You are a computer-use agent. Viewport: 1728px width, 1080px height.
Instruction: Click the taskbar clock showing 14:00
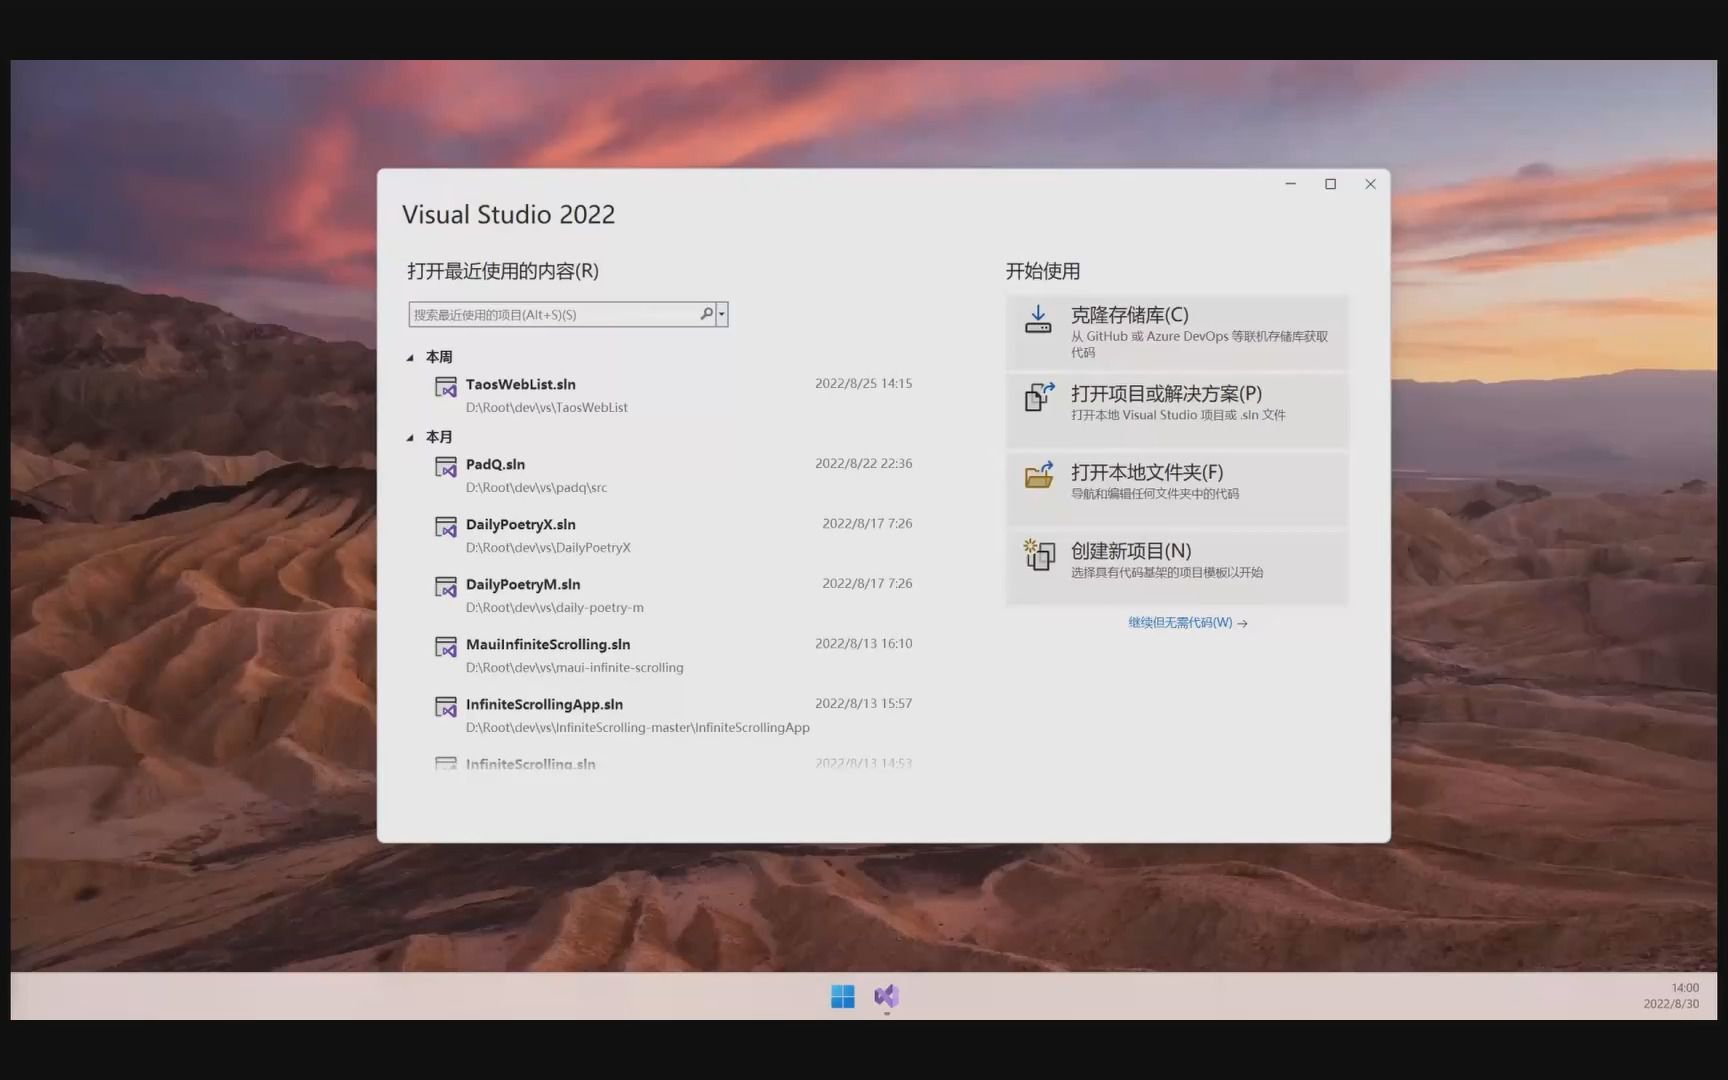coord(1684,988)
